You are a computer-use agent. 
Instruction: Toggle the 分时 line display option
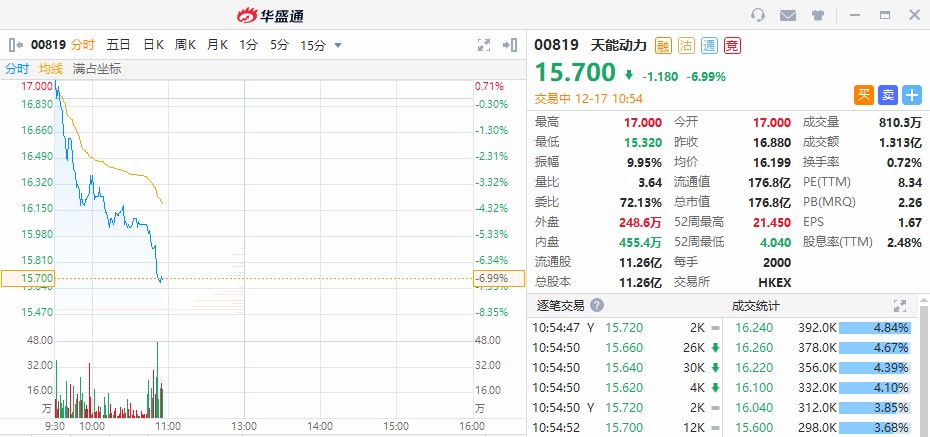[x=17, y=69]
